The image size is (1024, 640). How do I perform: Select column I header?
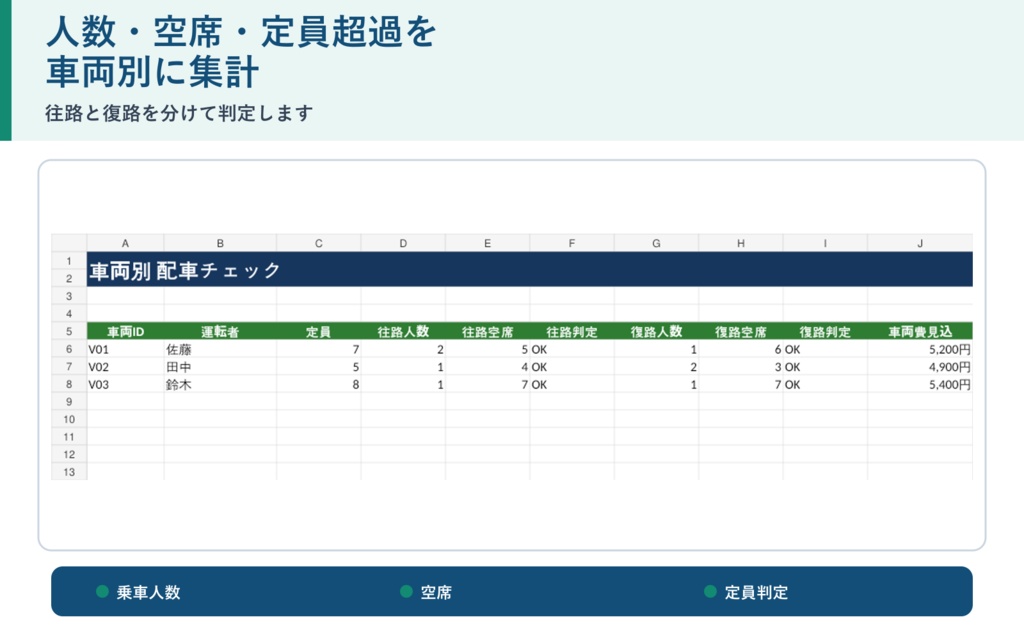825,243
